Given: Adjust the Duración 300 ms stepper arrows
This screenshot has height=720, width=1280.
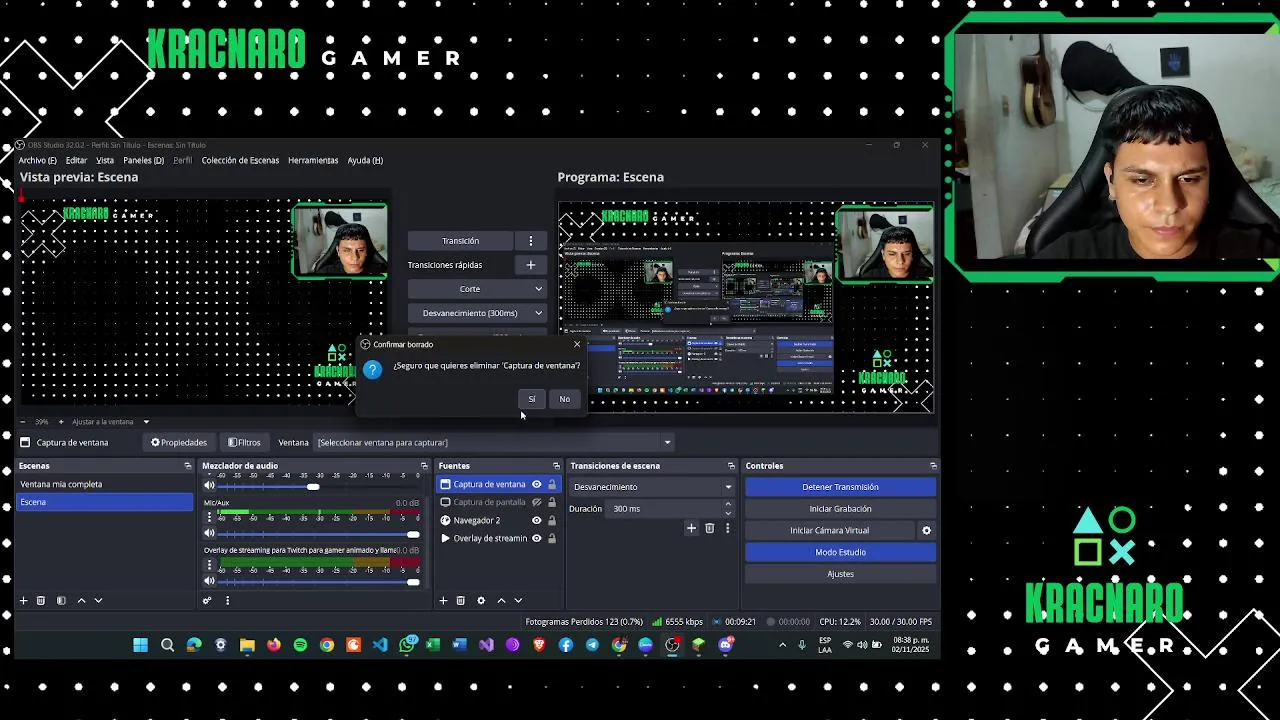Looking at the screenshot, I should coord(728,509).
